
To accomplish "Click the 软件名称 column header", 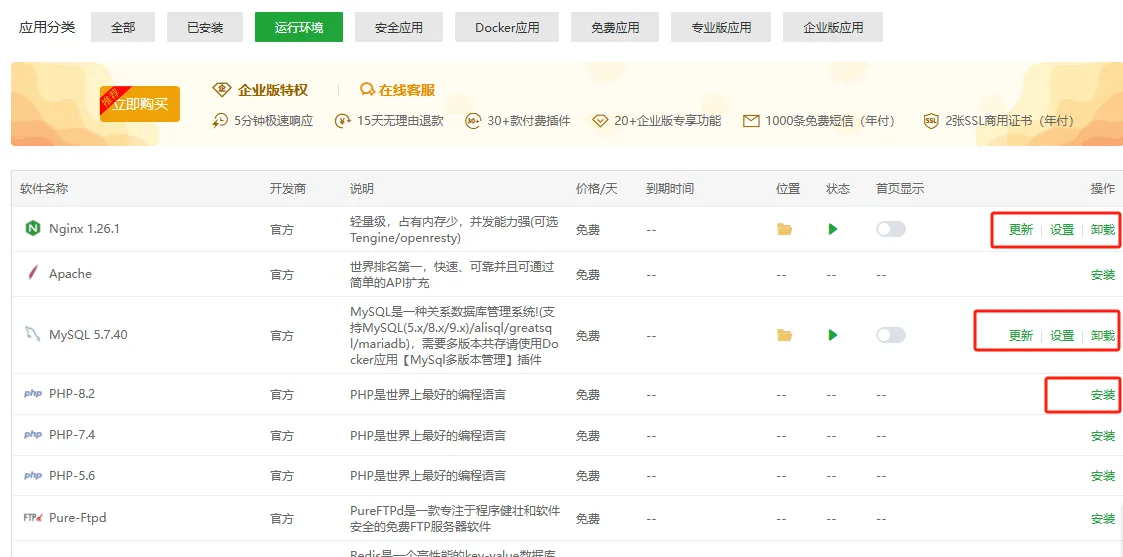I will click(44, 189).
